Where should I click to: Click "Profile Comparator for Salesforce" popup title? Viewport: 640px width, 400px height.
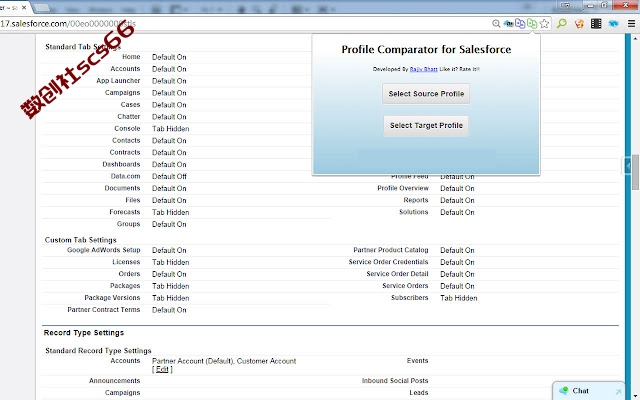coord(426,49)
